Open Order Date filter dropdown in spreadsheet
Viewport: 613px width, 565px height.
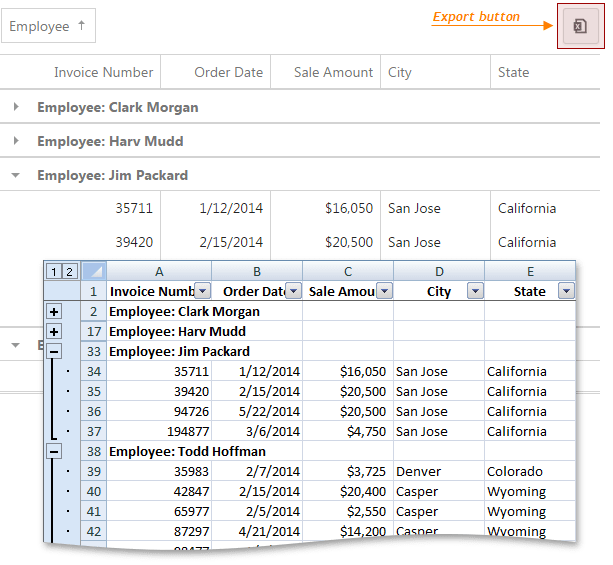(x=293, y=291)
